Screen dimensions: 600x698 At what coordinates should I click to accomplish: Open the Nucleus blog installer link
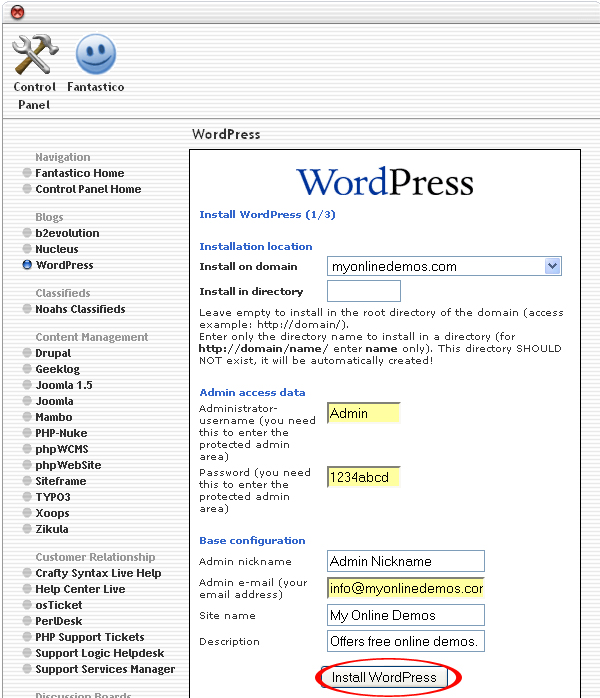[57, 249]
